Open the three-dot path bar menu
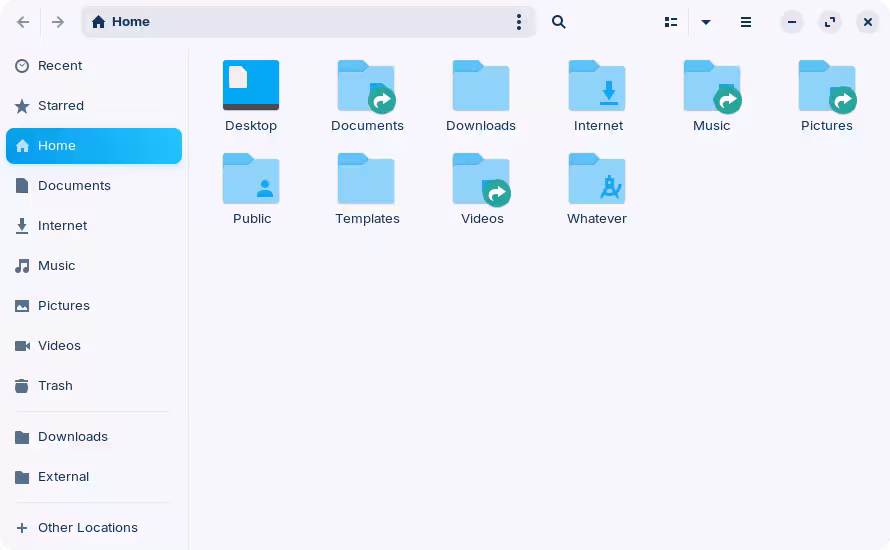Image resolution: width=890 pixels, height=550 pixels. tap(518, 22)
